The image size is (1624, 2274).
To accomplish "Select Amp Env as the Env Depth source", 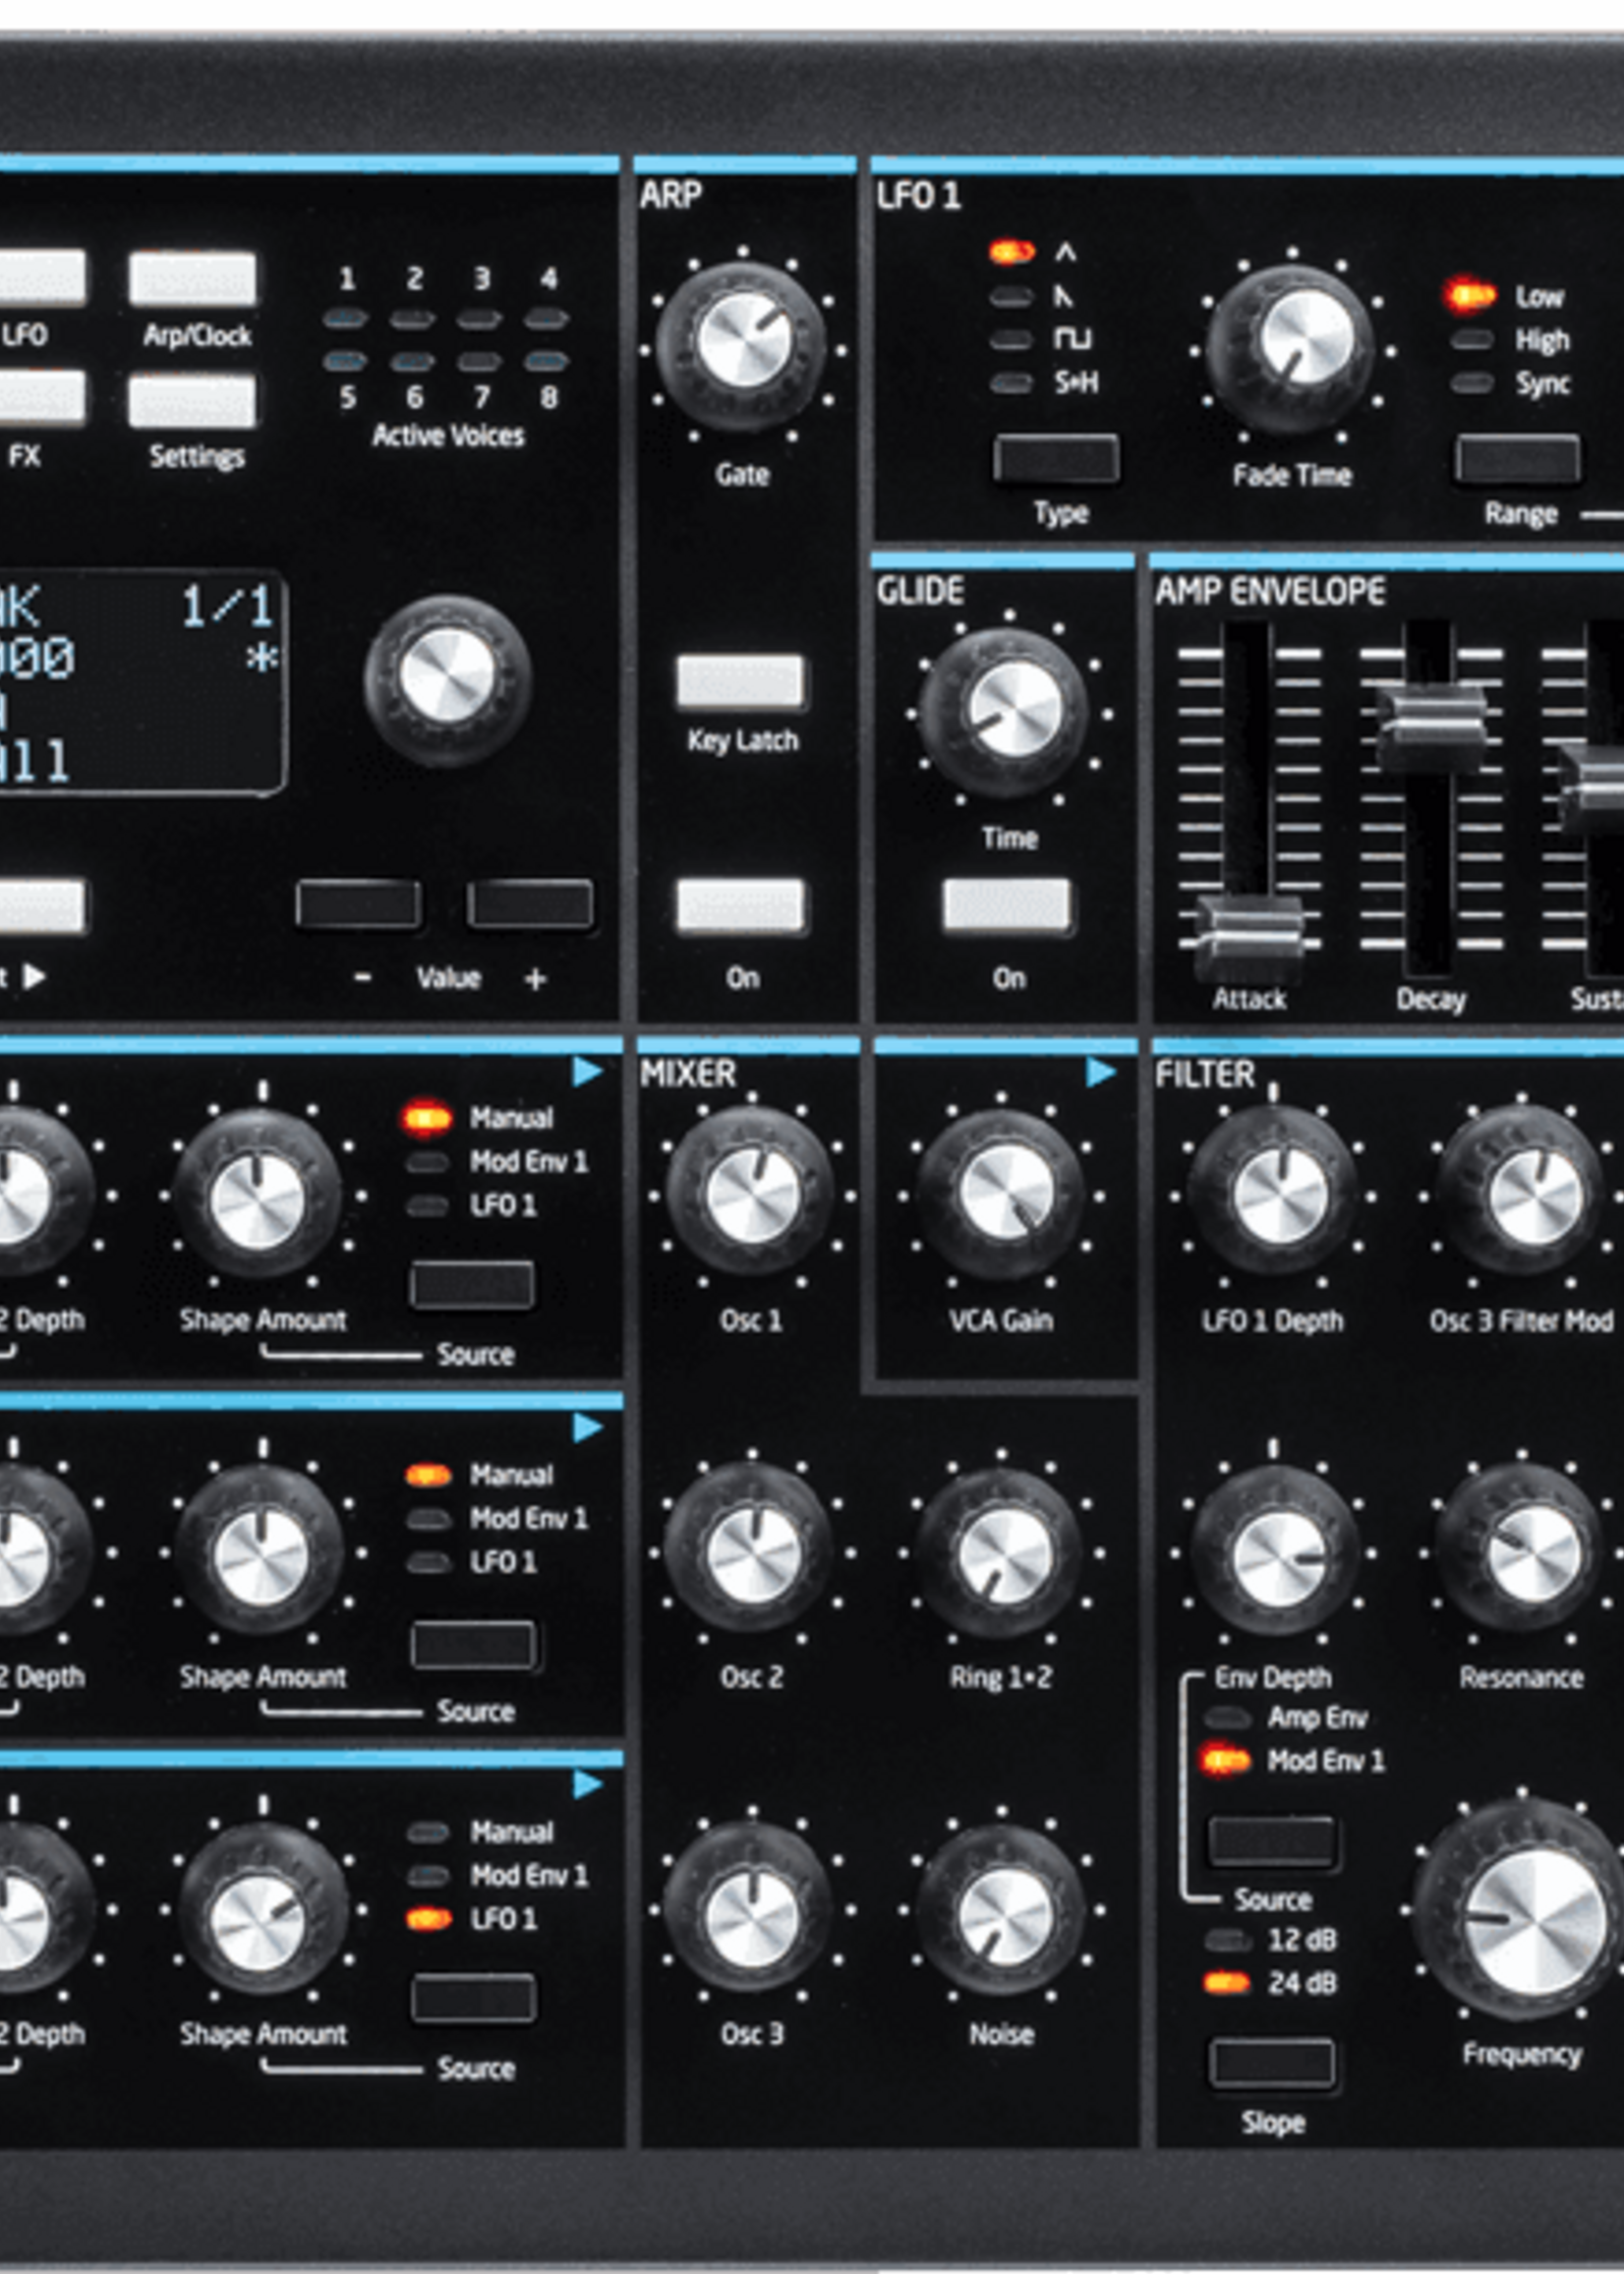I will tap(1227, 1718).
